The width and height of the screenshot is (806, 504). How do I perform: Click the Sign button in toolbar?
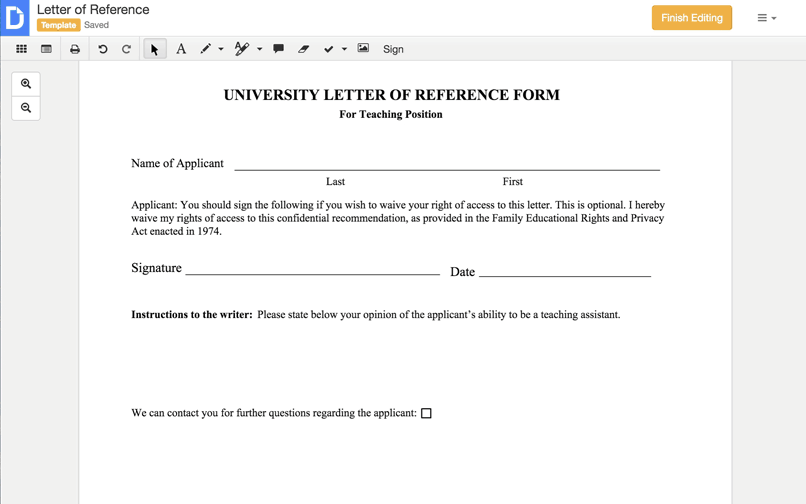click(393, 49)
